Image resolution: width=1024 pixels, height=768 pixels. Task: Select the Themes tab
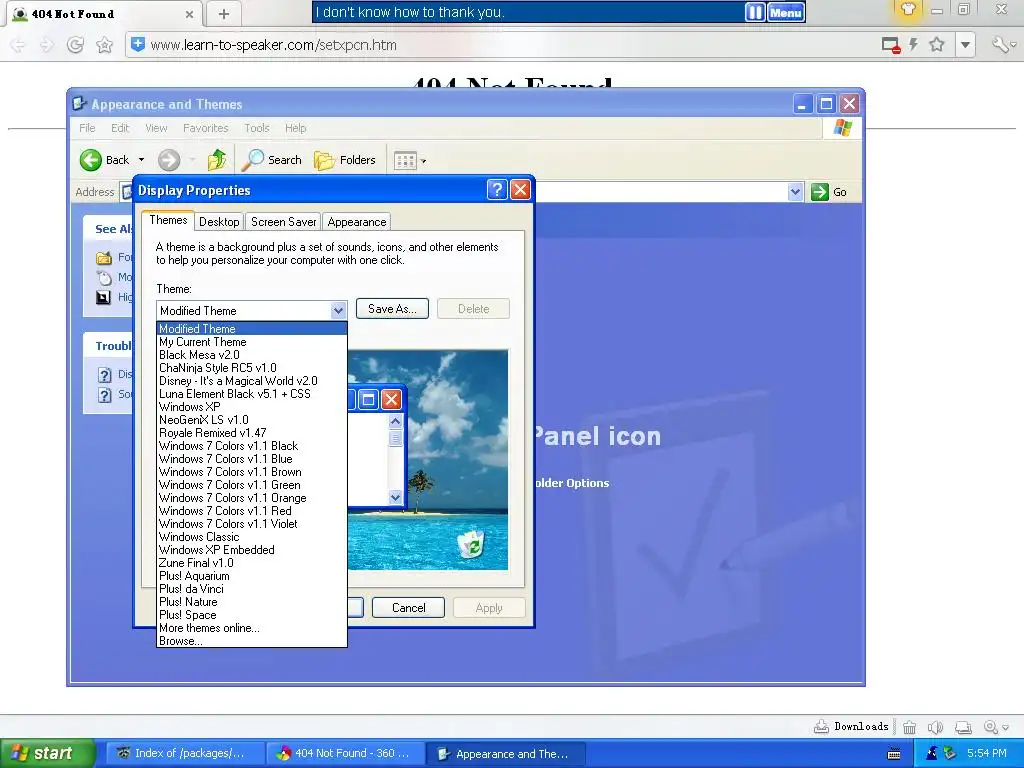pos(168,220)
